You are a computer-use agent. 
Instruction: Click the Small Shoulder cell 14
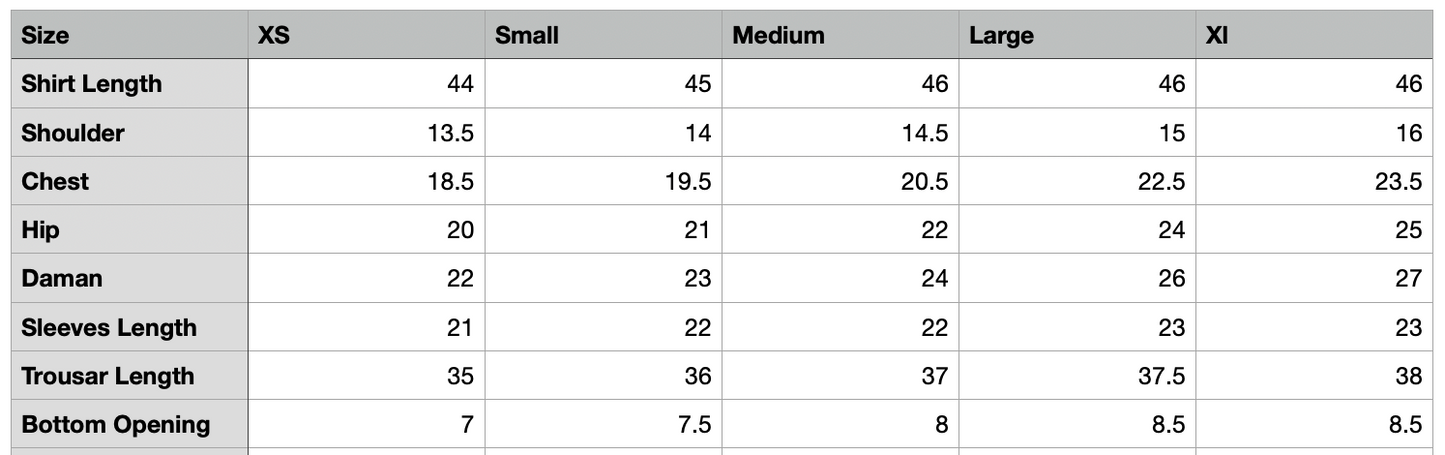[603, 132]
